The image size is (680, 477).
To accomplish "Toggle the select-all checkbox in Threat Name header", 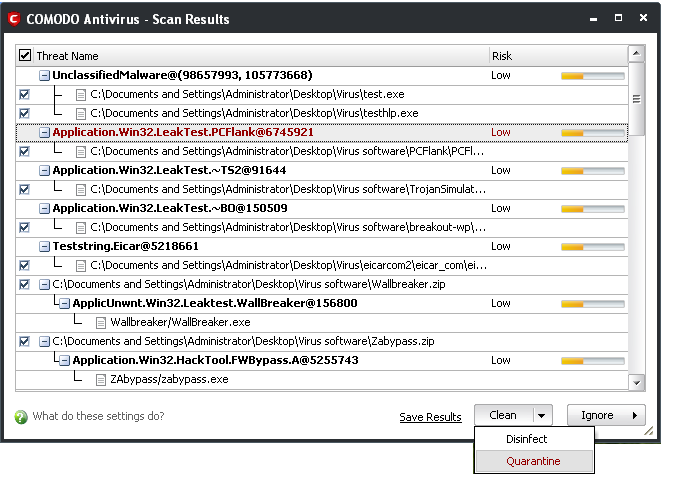I will [25, 56].
